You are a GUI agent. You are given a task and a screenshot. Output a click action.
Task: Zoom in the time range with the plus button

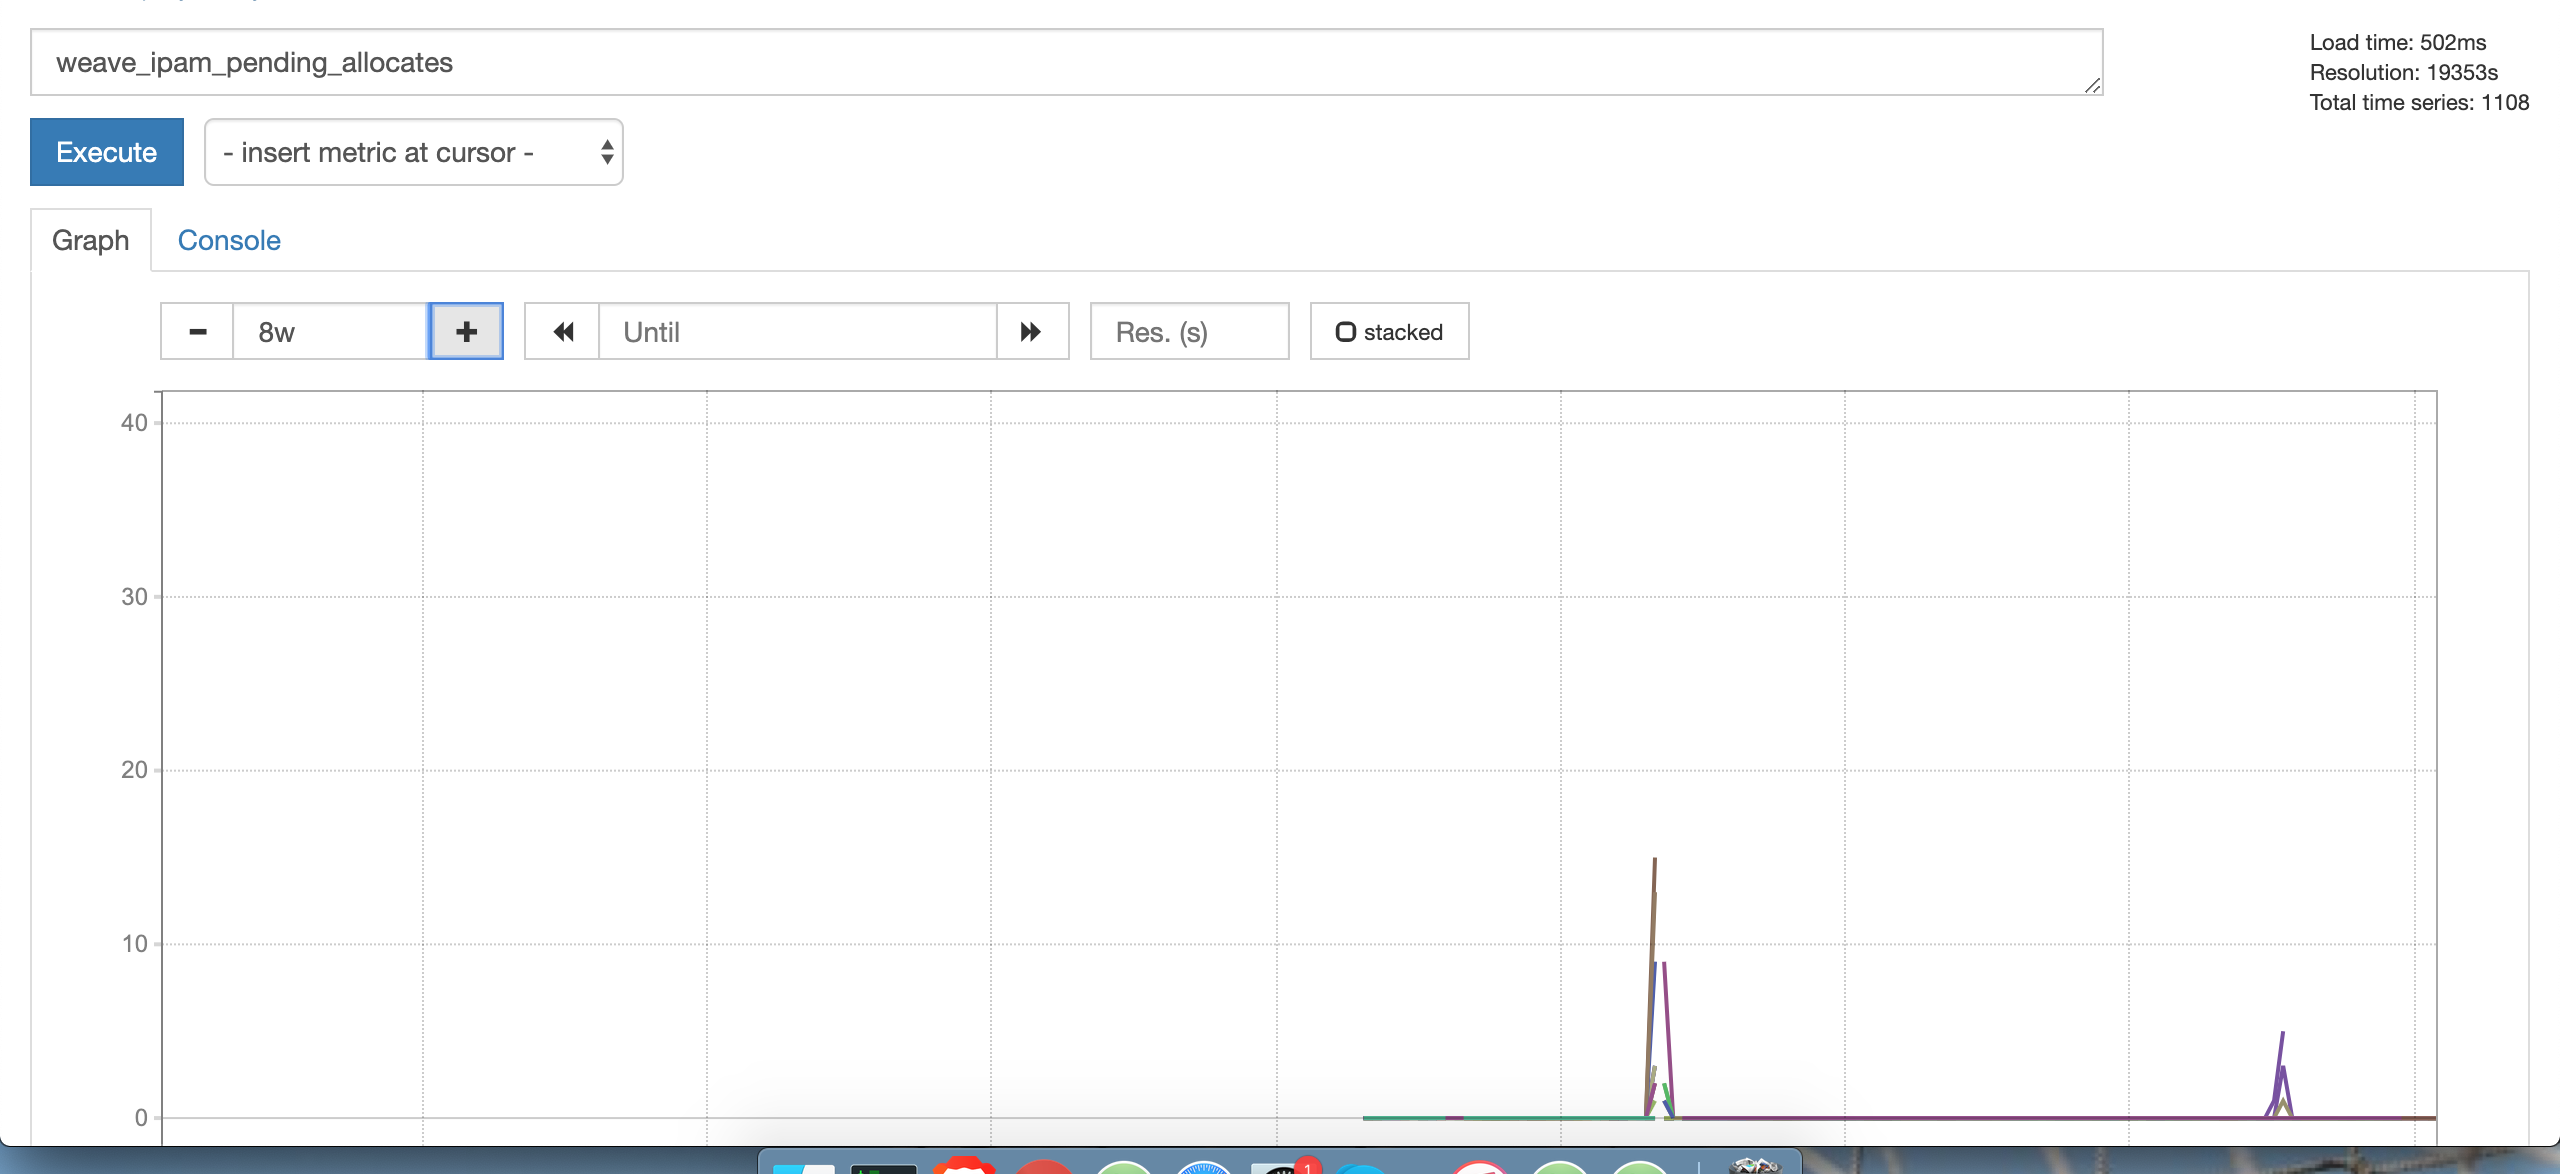click(466, 331)
